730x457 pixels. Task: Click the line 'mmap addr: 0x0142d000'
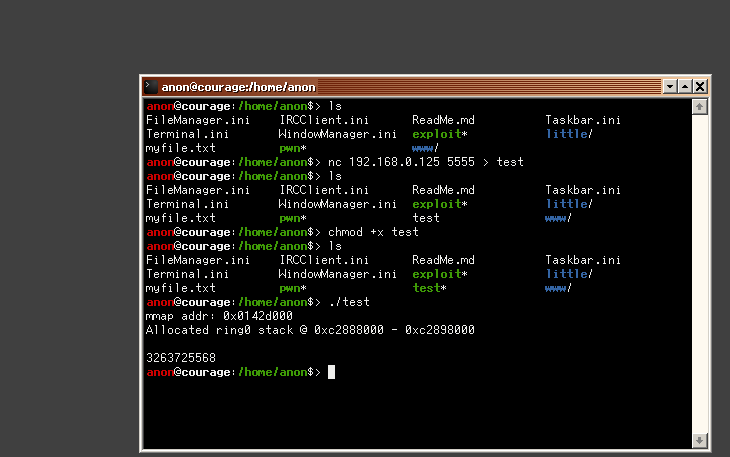pyautogui.click(x=219, y=316)
